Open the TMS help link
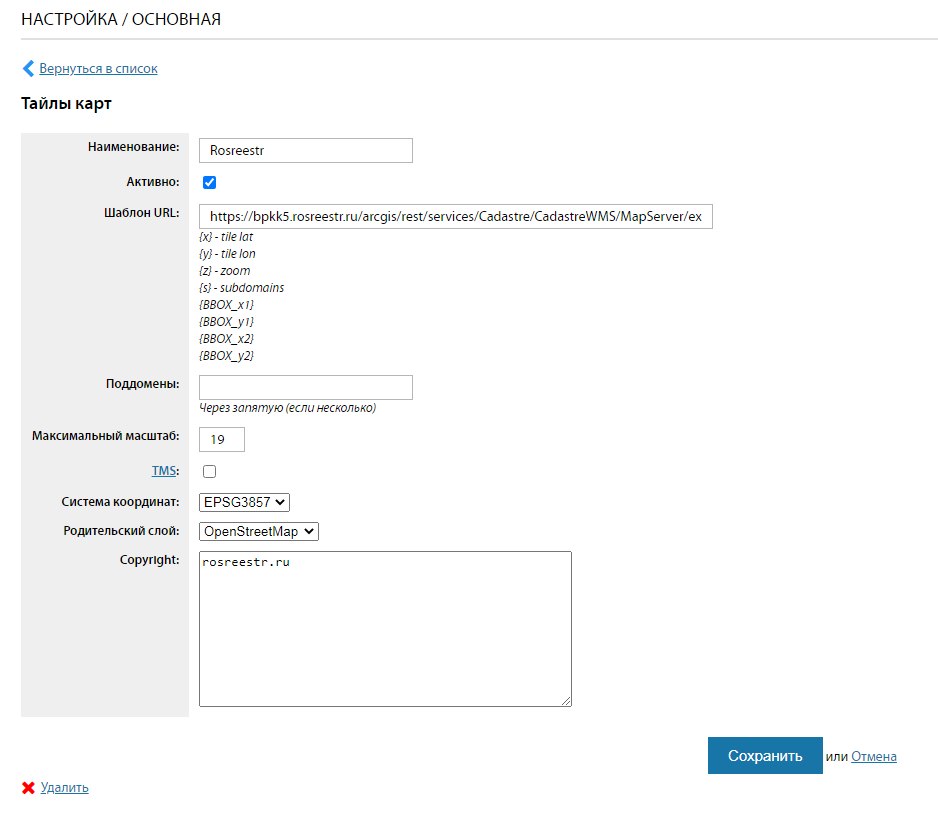 [x=163, y=471]
